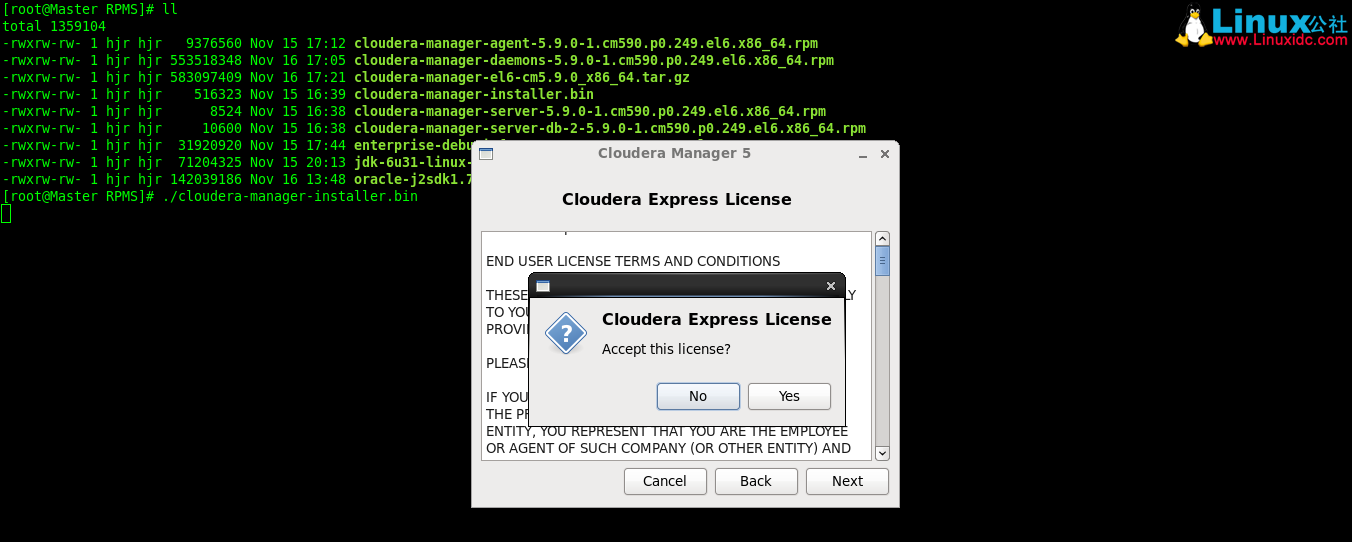This screenshot has height=542, width=1352.
Task: Click the Cancel button in installer
Action: point(665,481)
